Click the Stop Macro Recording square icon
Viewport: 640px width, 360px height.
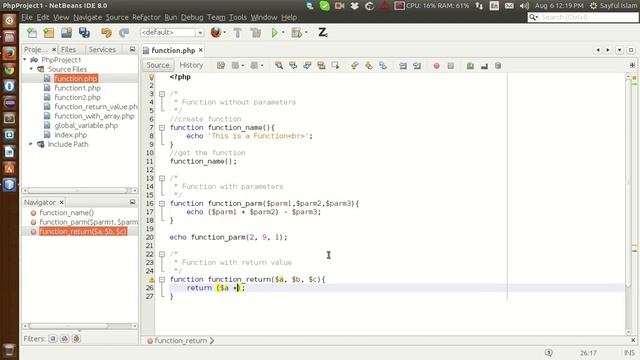451,66
